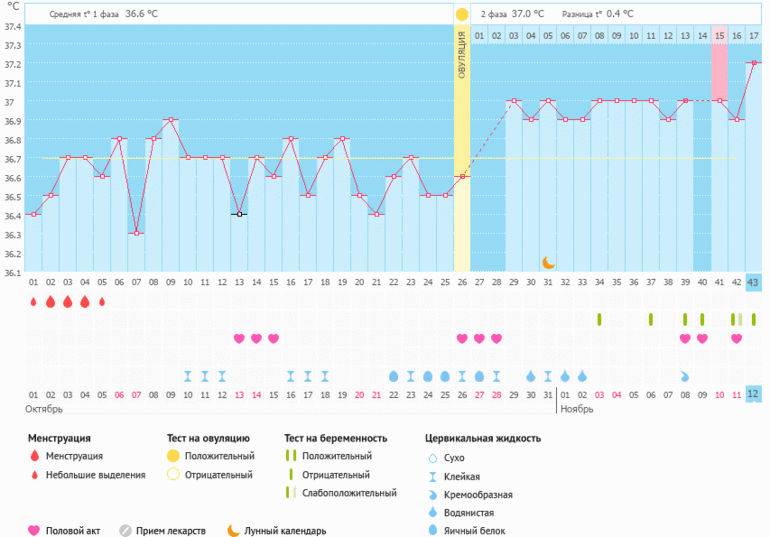Click the orange crescent moon on cycle day 31

pyautogui.click(x=548, y=262)
